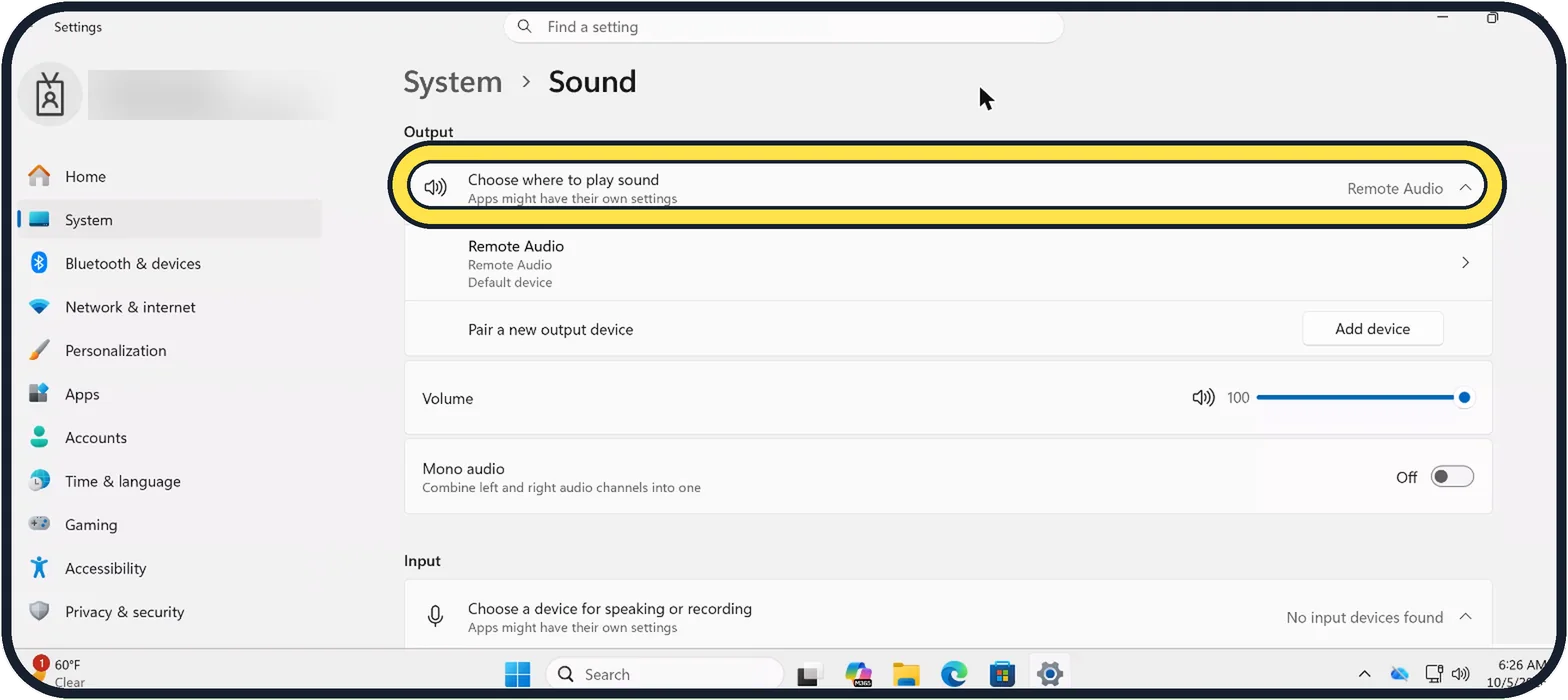Open Personalization settings
Image resolution: width=1568 pixels, height=700 pixels.
170,350
